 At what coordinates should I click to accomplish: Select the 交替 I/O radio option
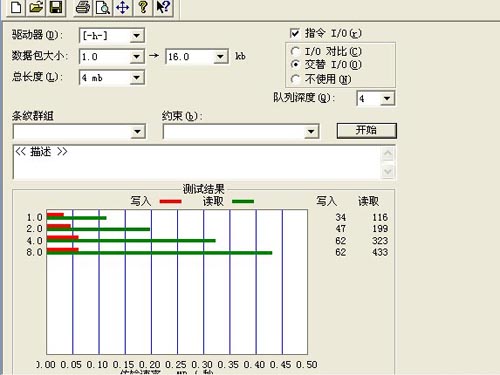coord(294,64)
